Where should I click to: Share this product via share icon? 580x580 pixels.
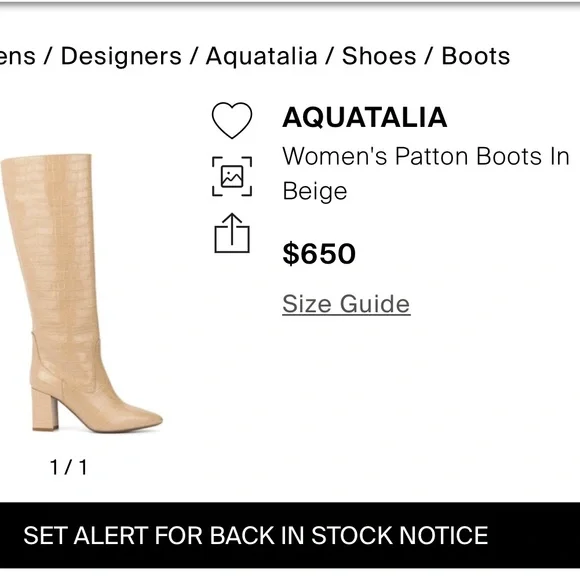click(x=232, y=233)
